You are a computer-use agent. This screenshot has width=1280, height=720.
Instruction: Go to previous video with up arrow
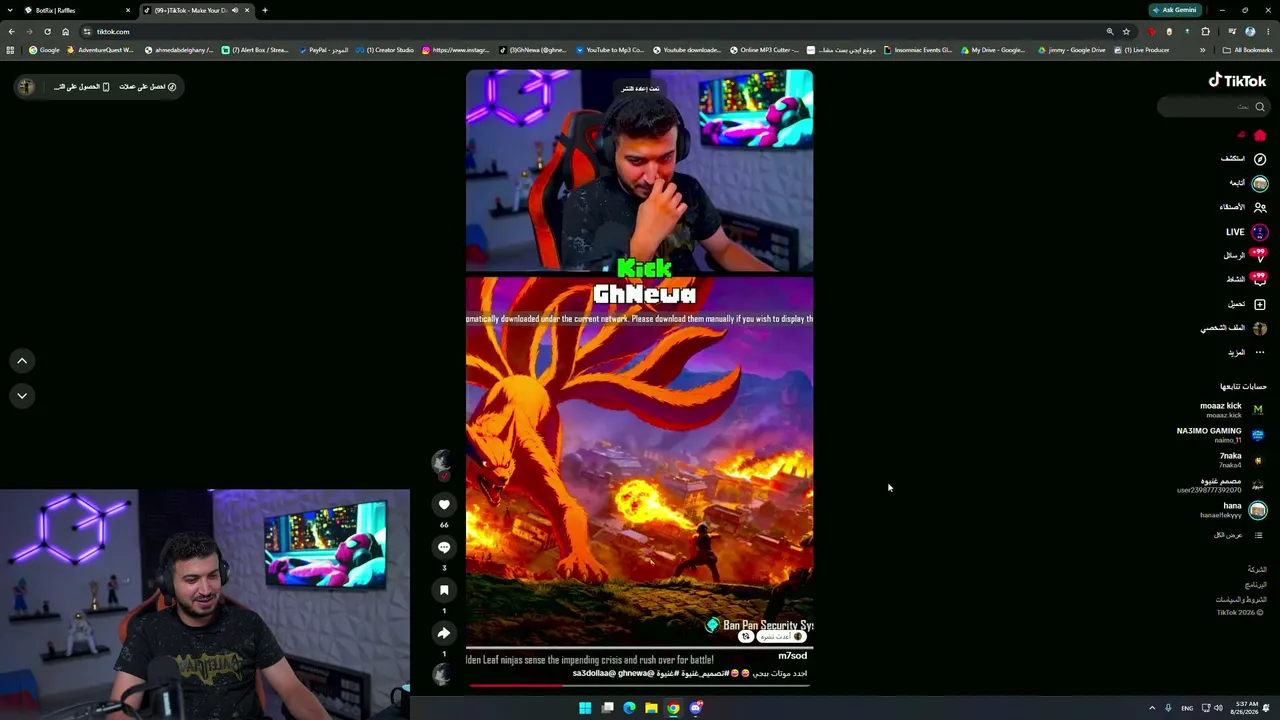pyautogui.click(x=22, y=361)
